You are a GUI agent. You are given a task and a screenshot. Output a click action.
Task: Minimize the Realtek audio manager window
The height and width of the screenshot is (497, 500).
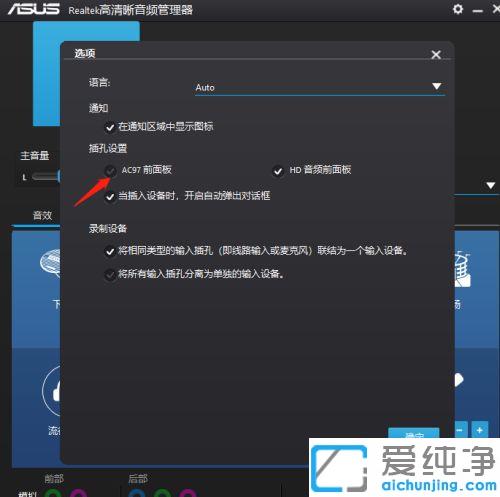(478, 11)
